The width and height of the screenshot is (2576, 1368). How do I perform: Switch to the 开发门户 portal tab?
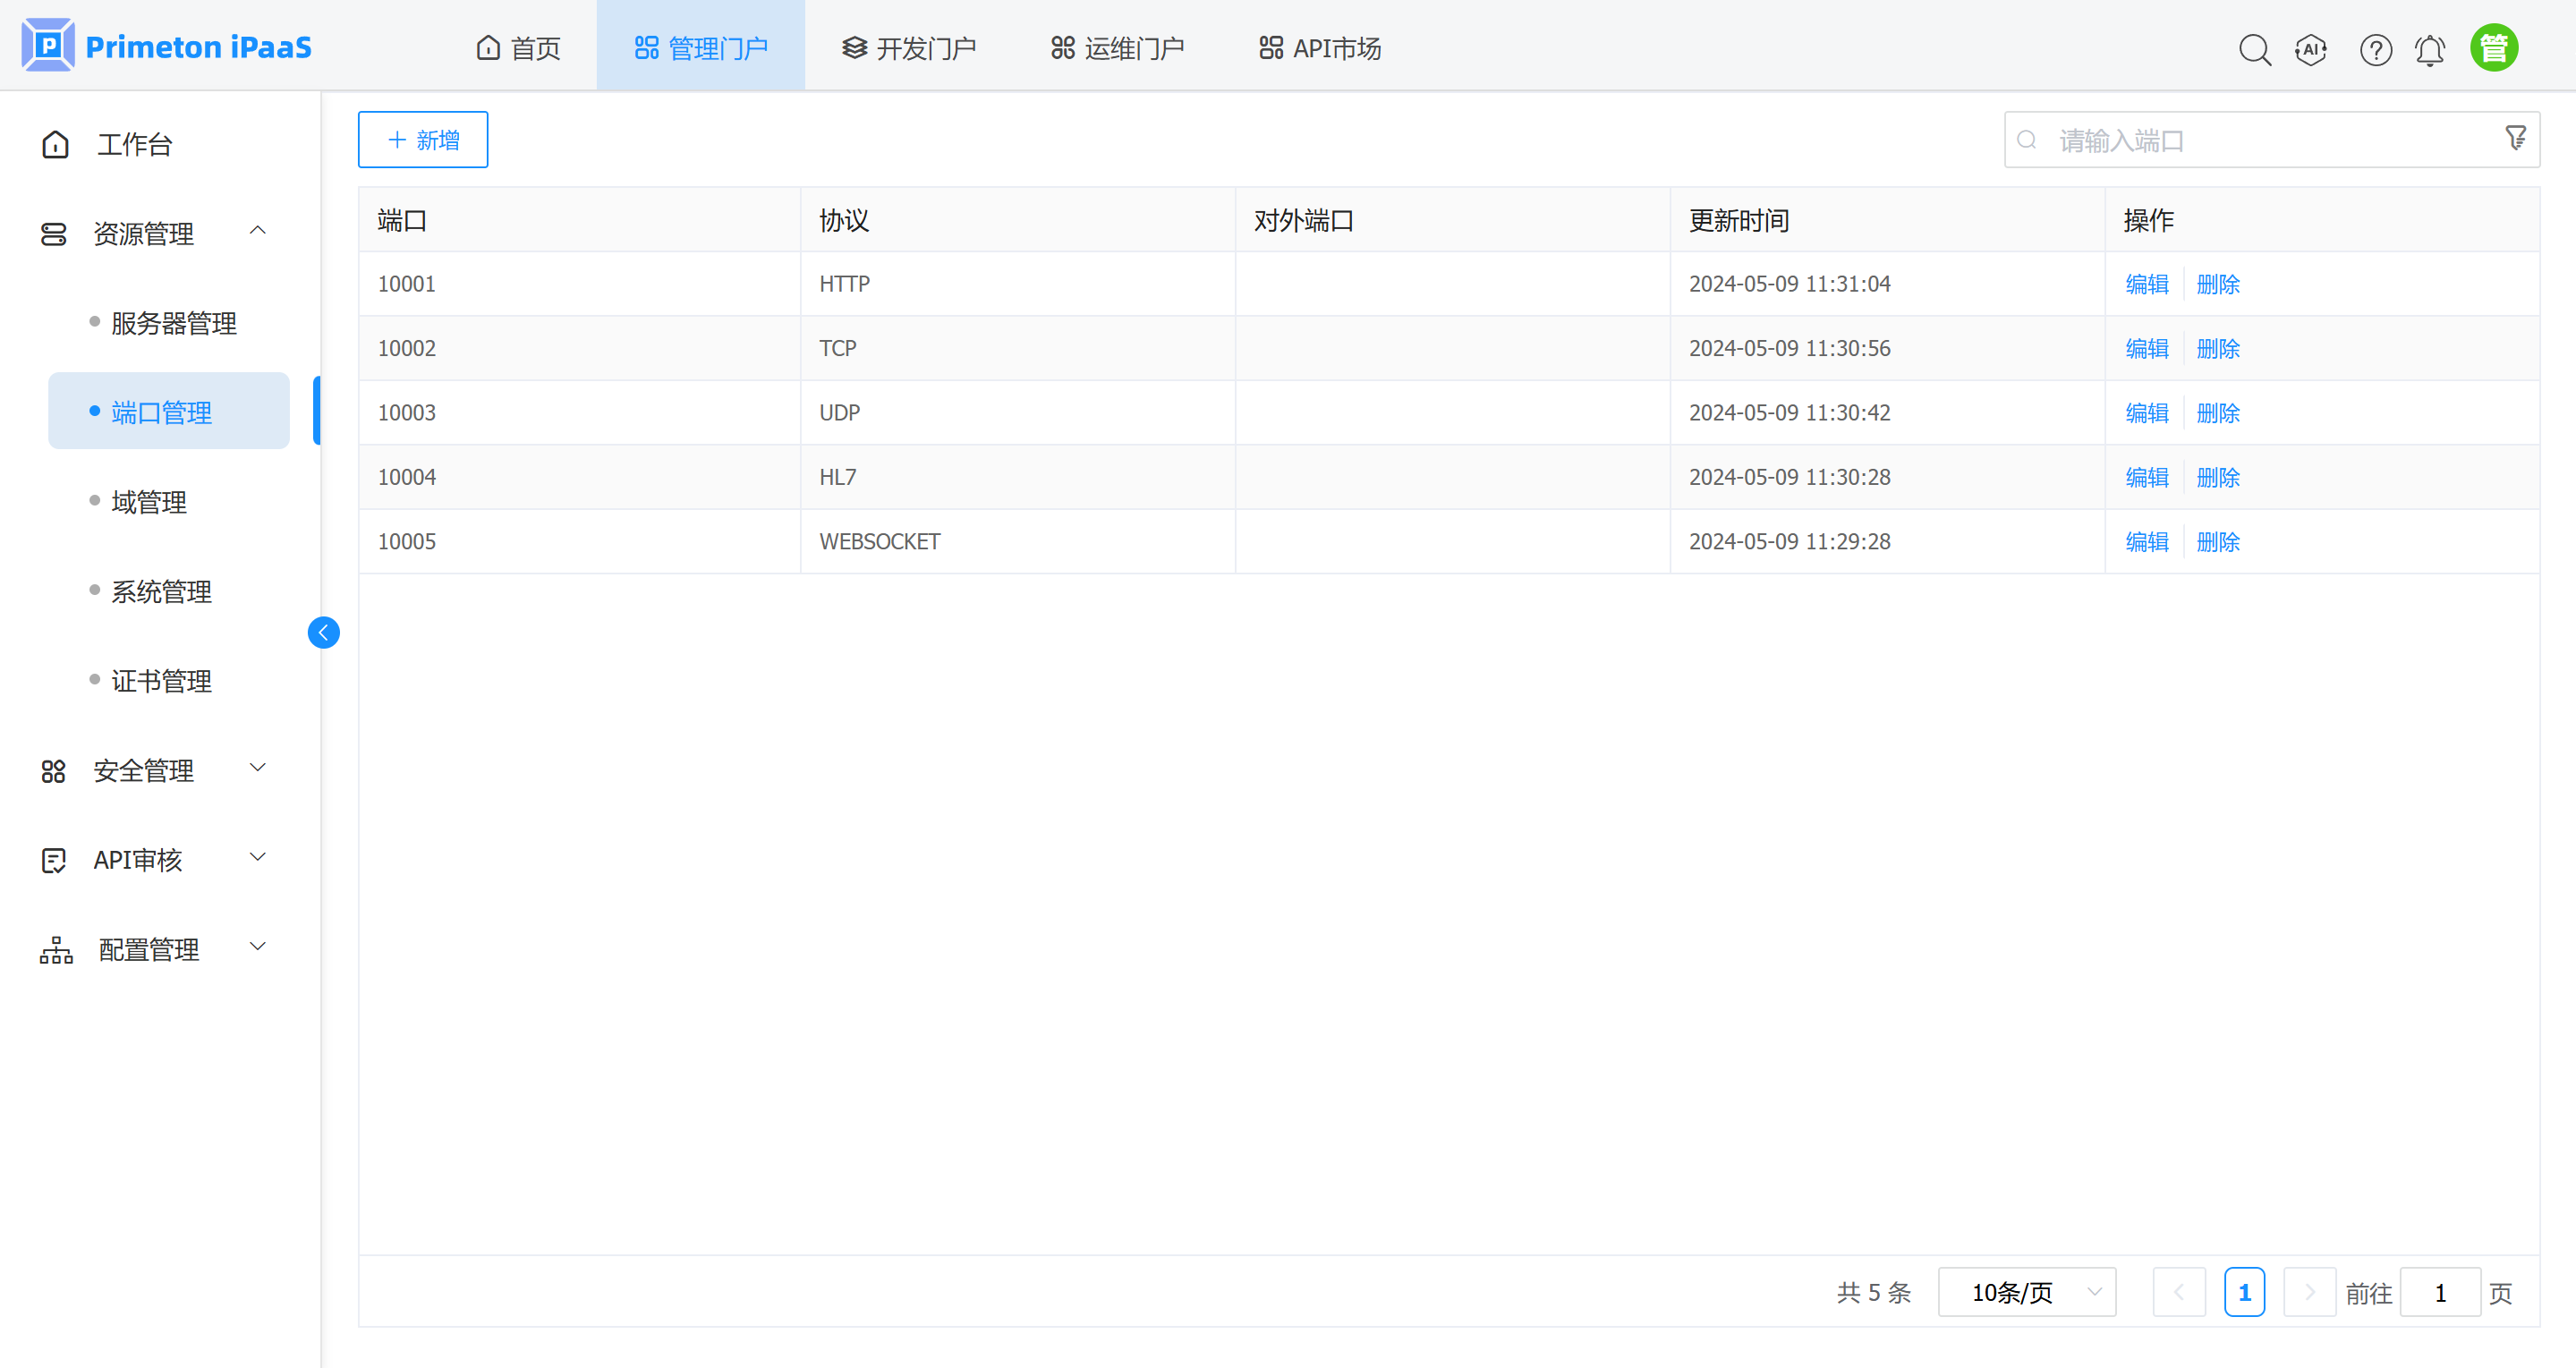908,46
